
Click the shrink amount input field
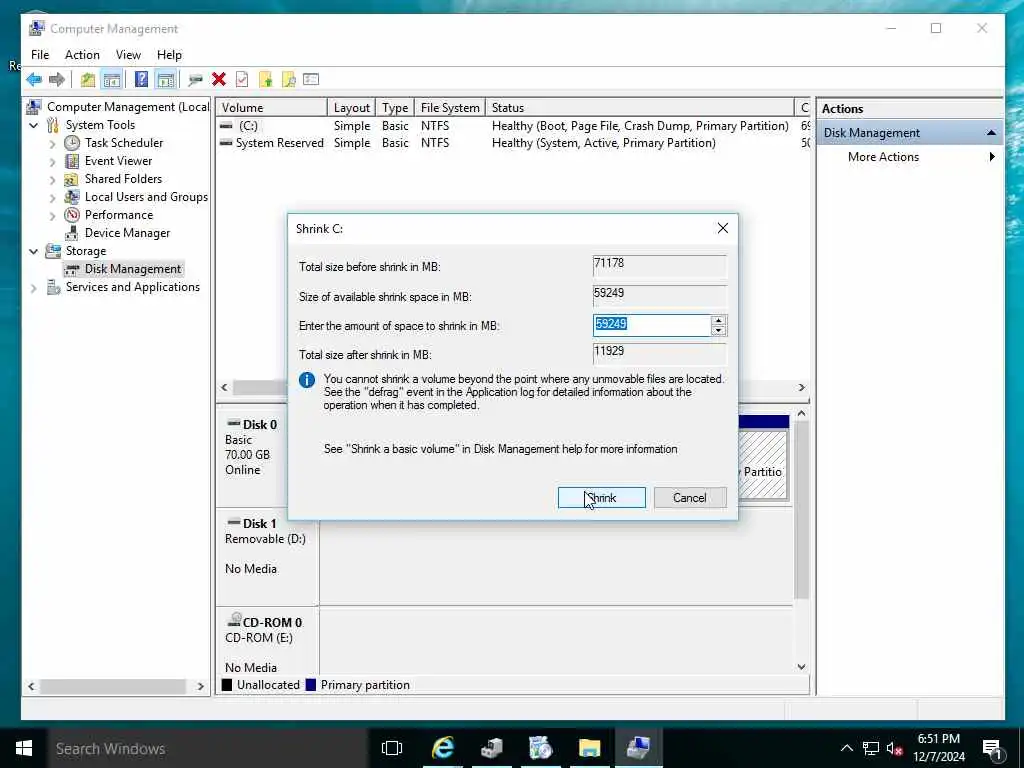(x=652, y=325)
